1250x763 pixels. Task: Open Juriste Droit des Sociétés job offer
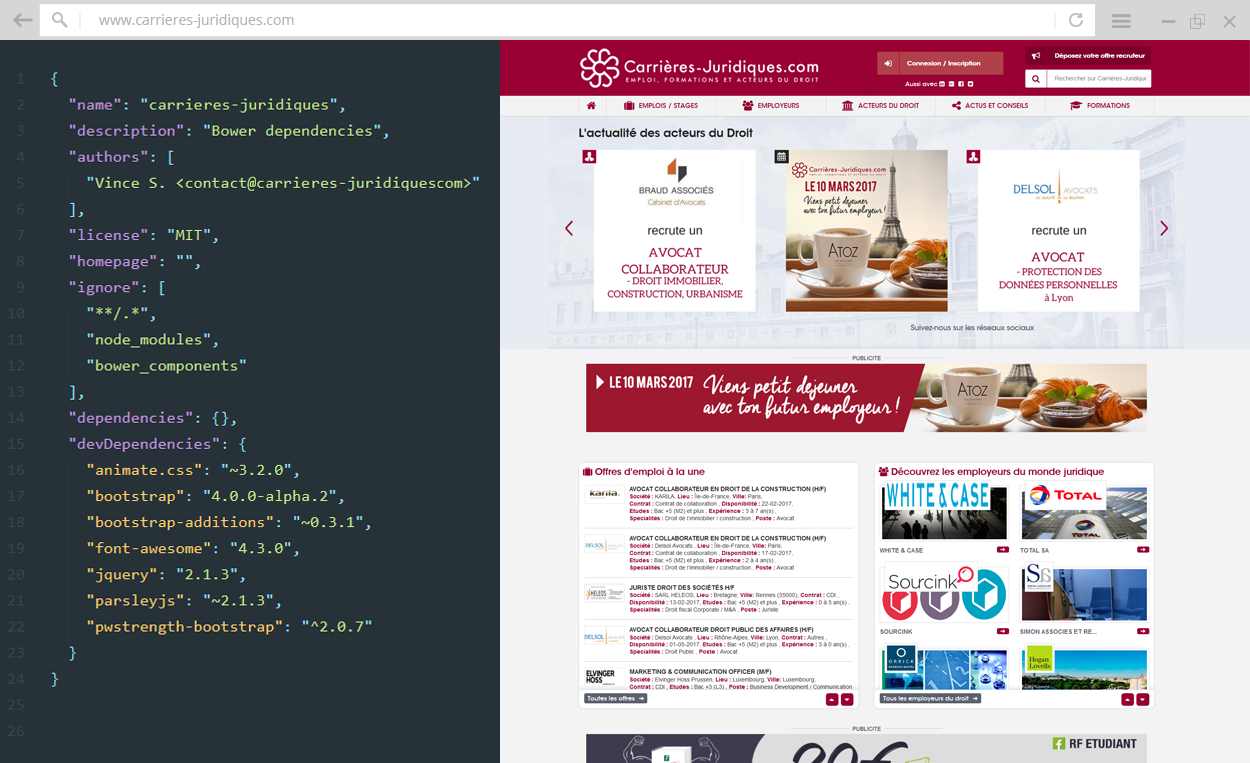[682, 587]
